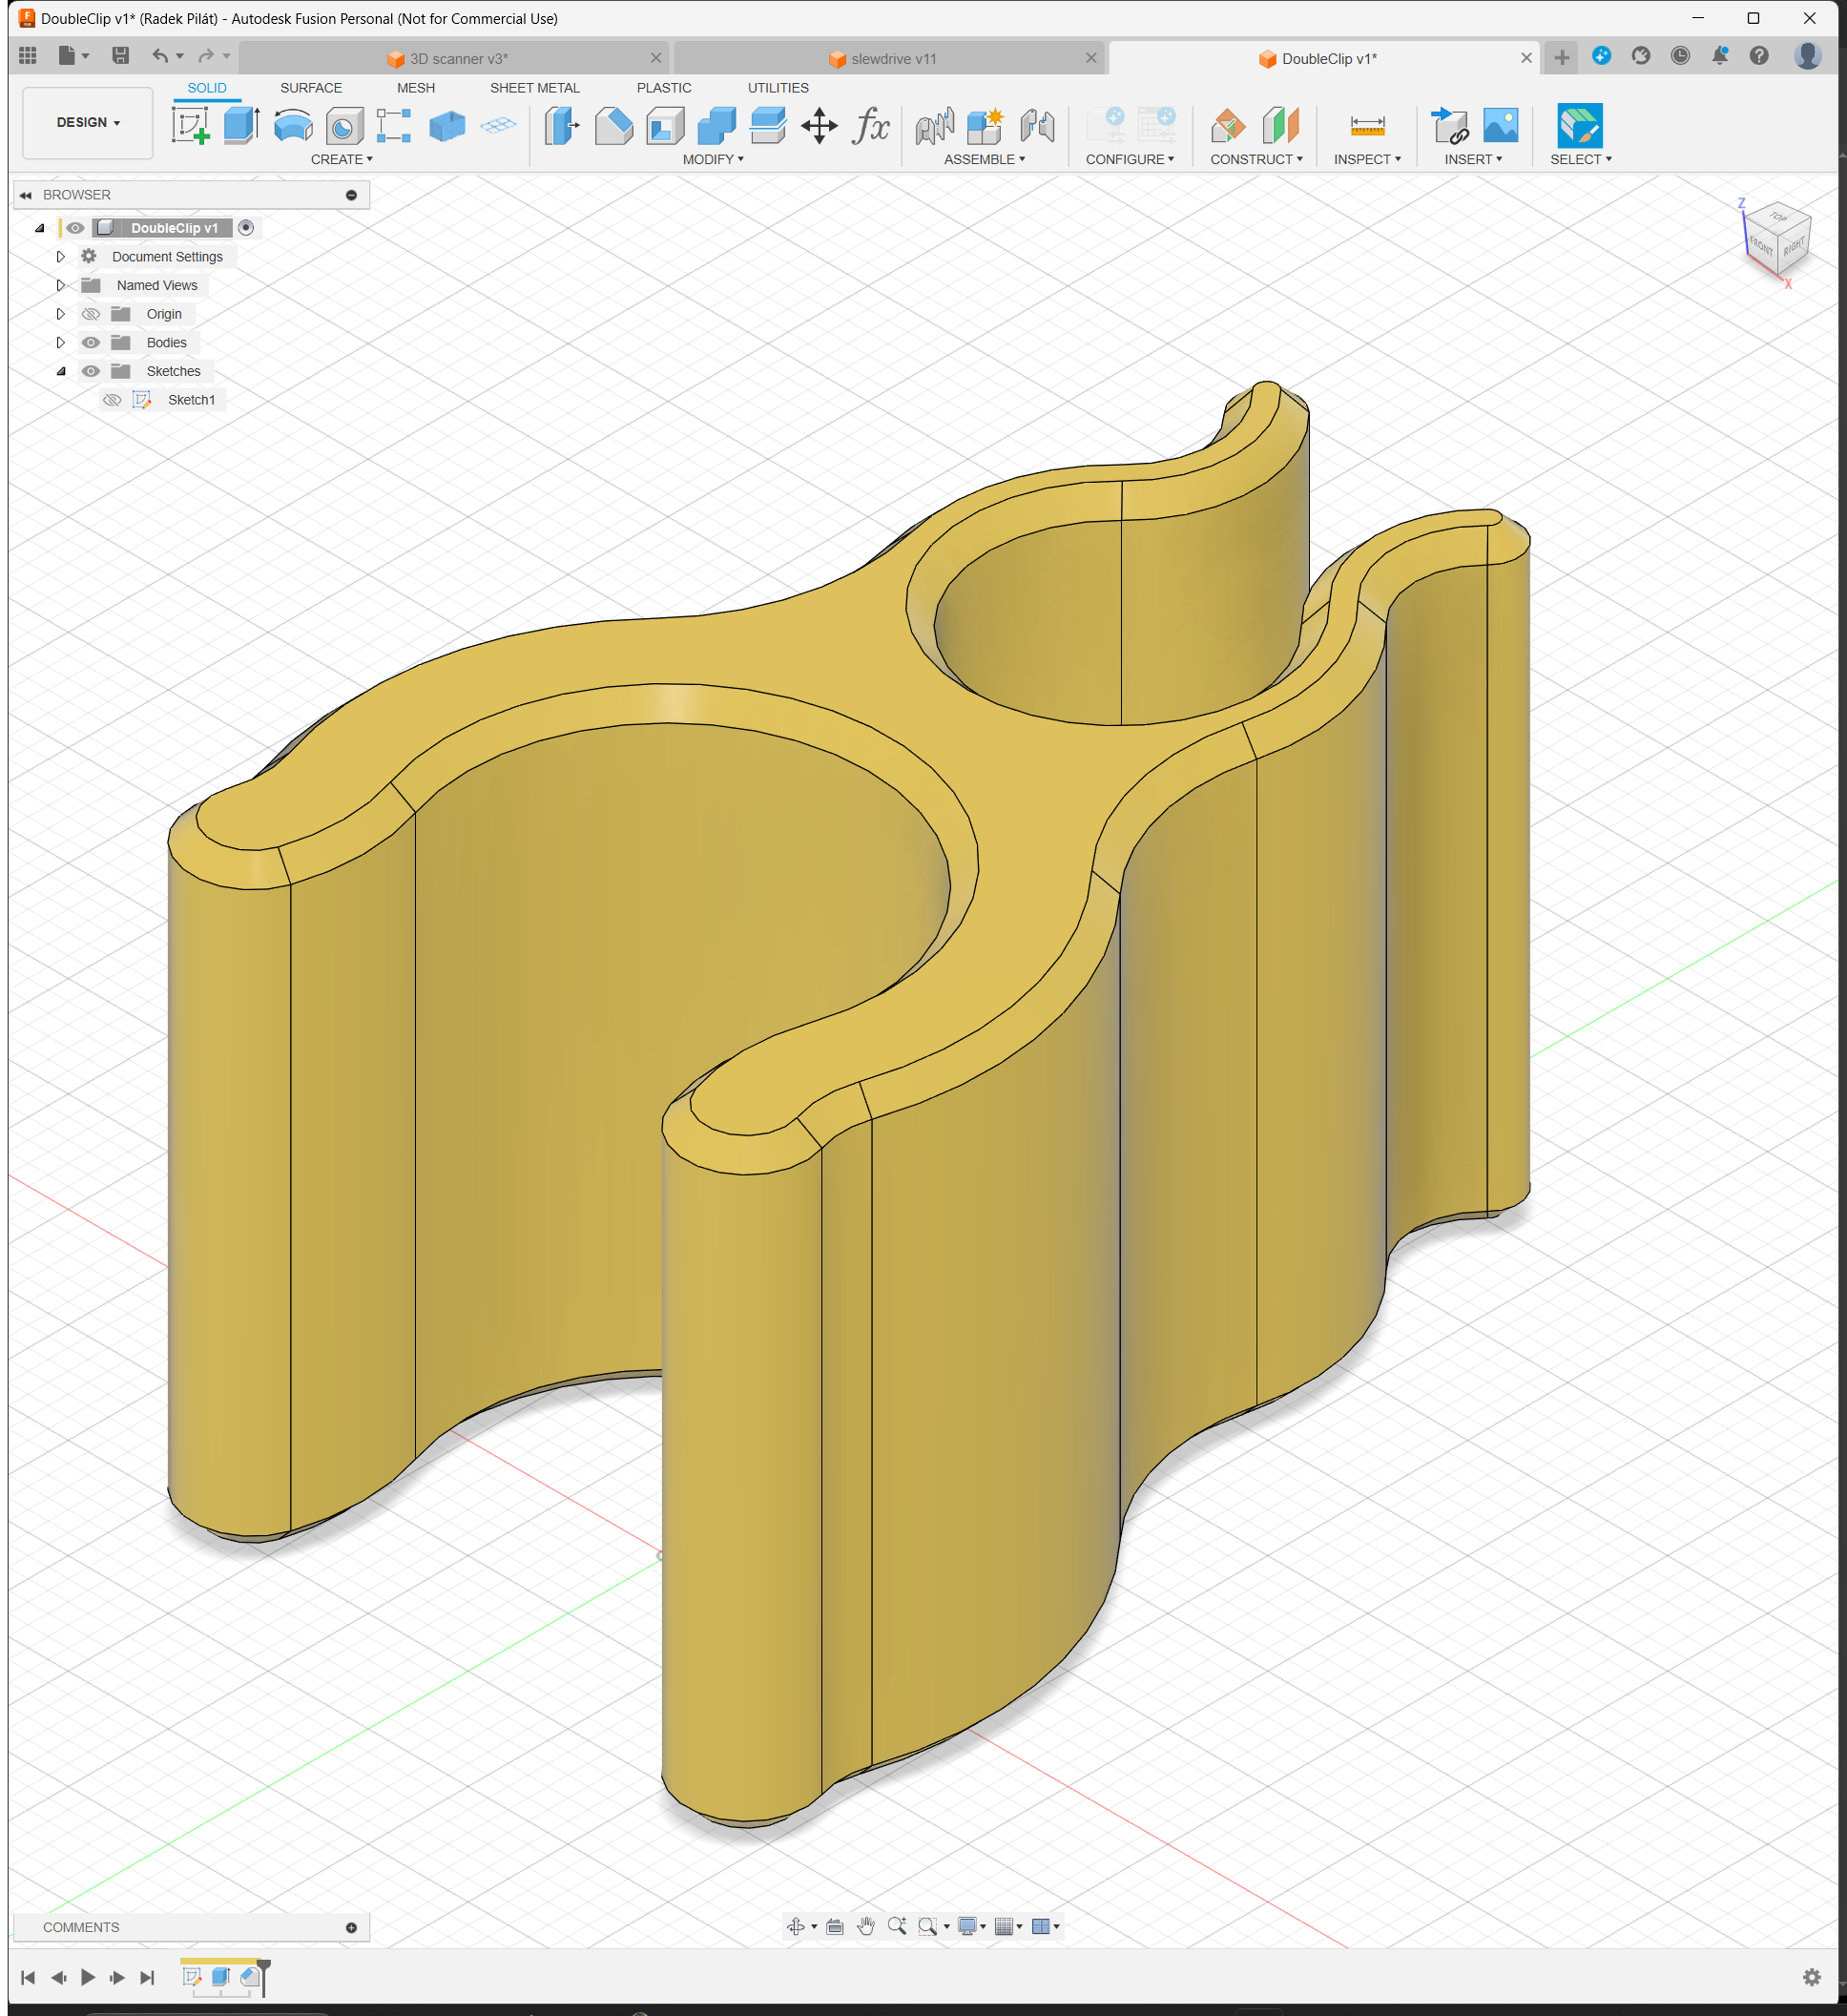Open the CREATE menu dropdown
Screen dimensions: 1847x2016
click(342, 160)
